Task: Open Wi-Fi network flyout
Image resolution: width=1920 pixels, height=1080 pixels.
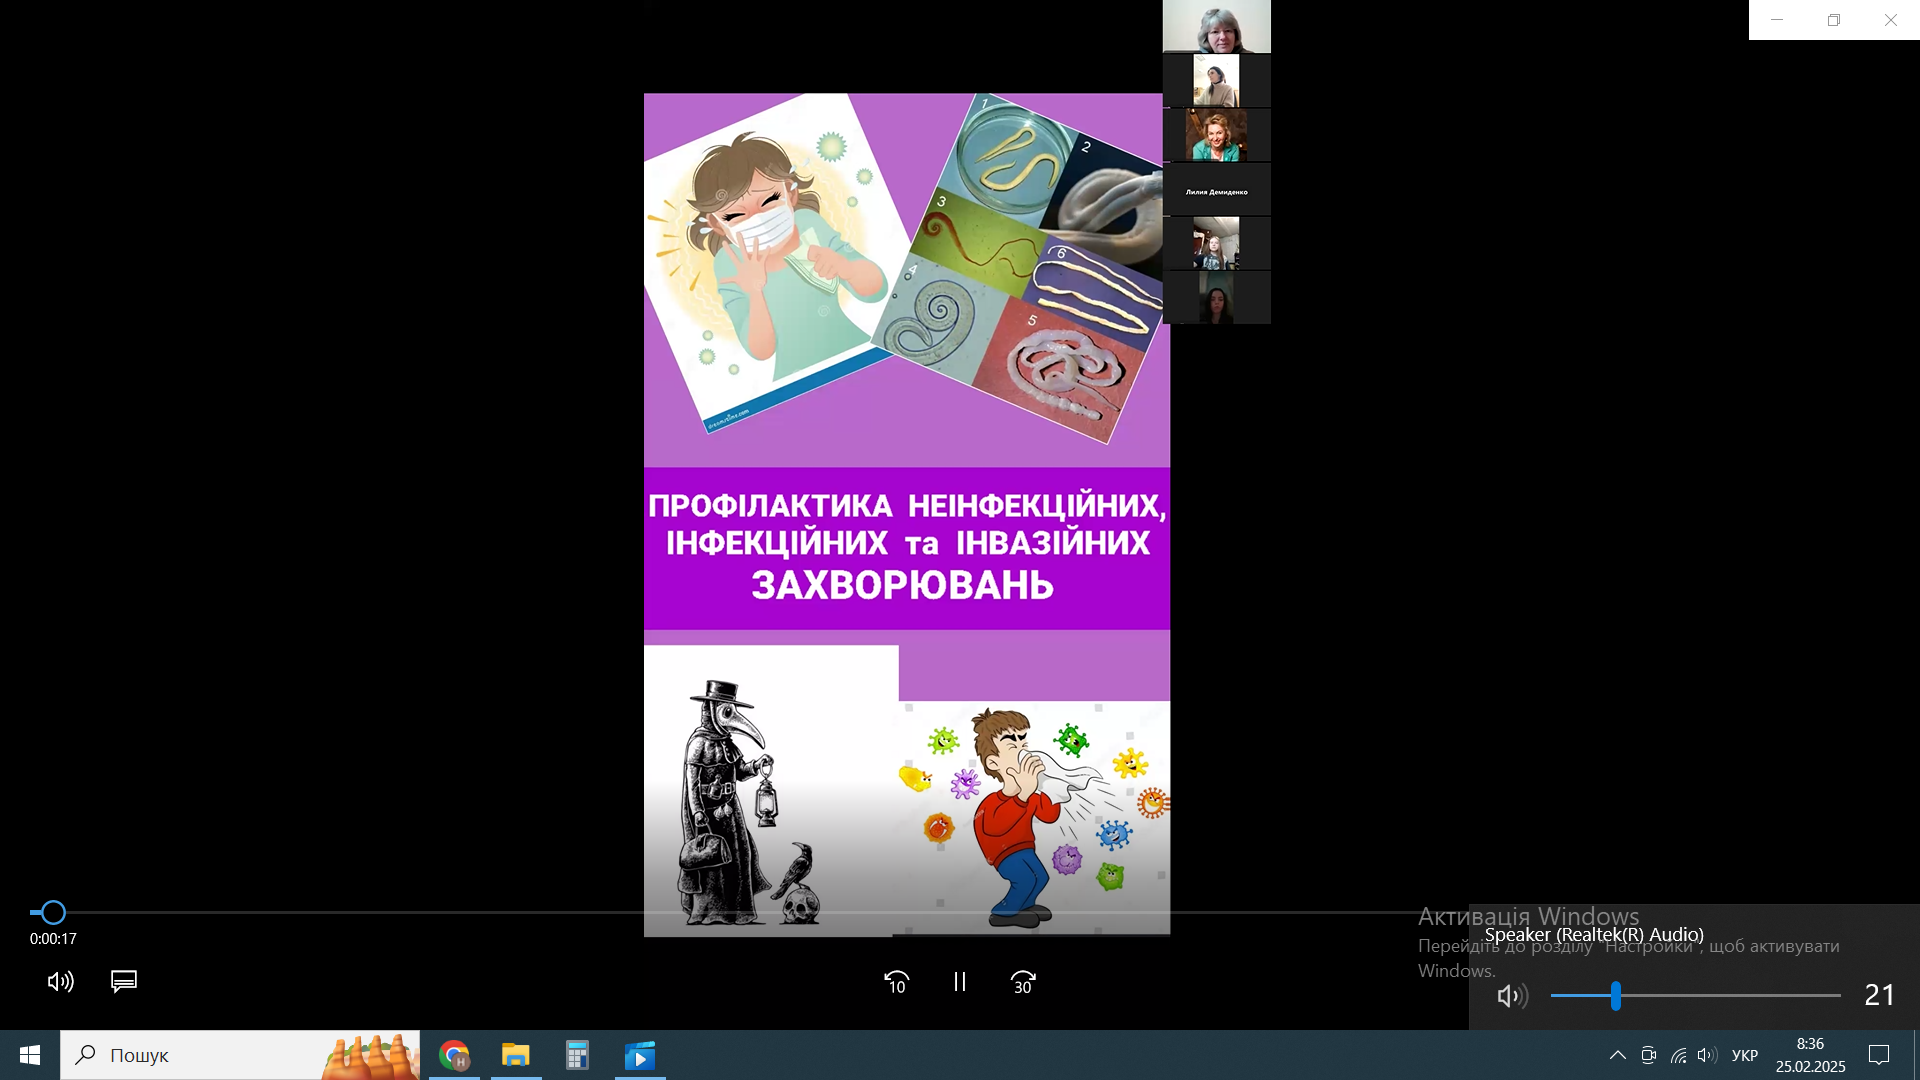Action: pos(1678,1055)
